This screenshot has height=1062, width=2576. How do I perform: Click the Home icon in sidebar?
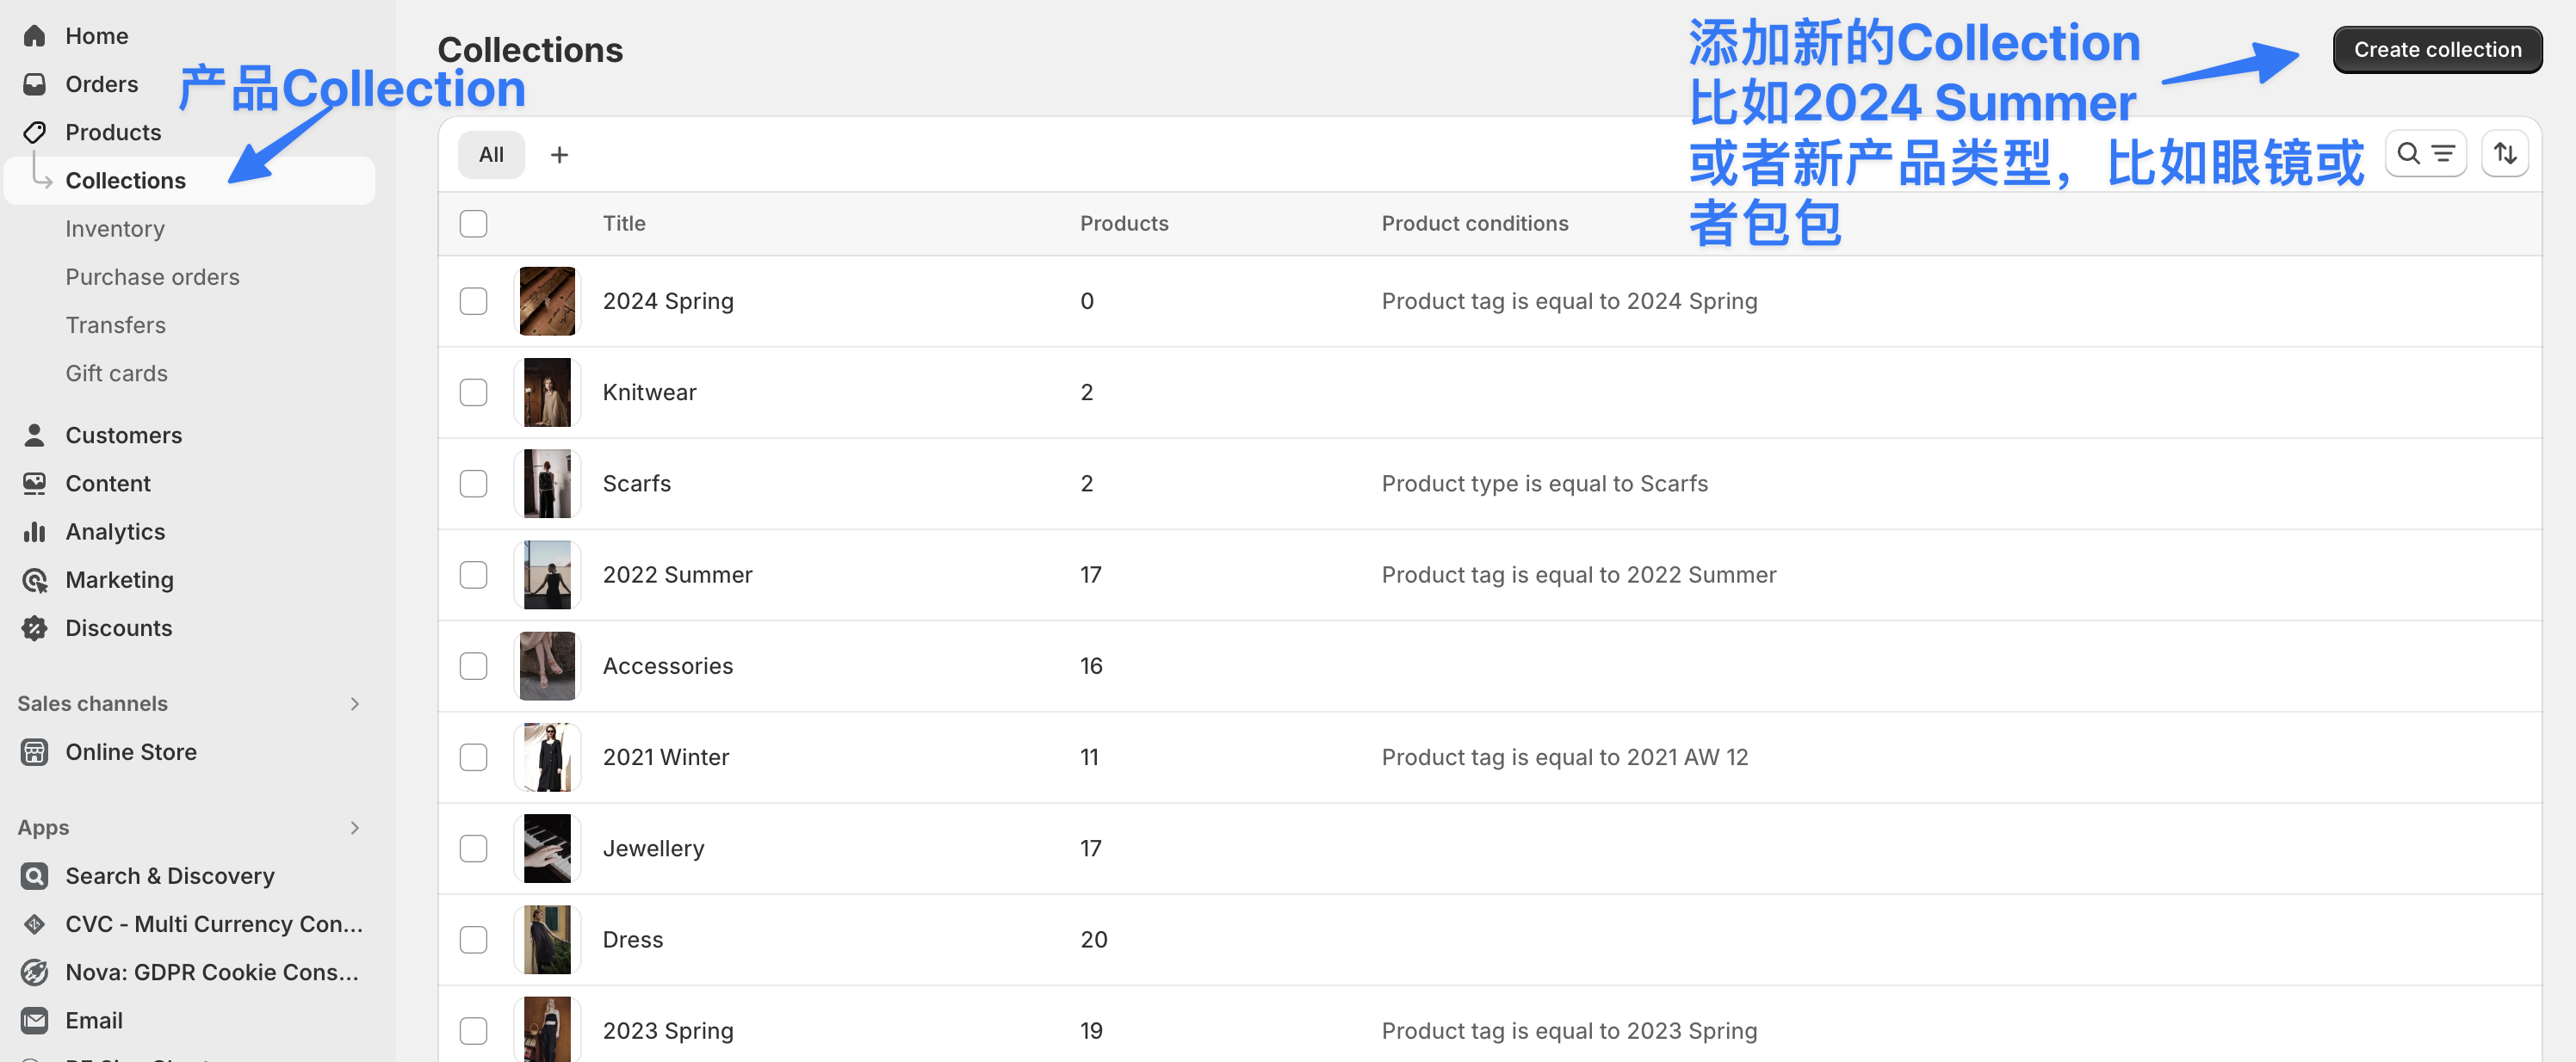[34, 36]
